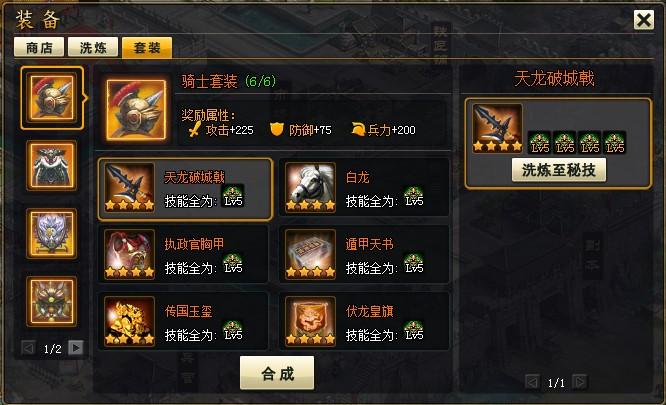Select the 天龙破城戟 halberd equipment entry
666x405 pixels.
(x=185, y=189)
